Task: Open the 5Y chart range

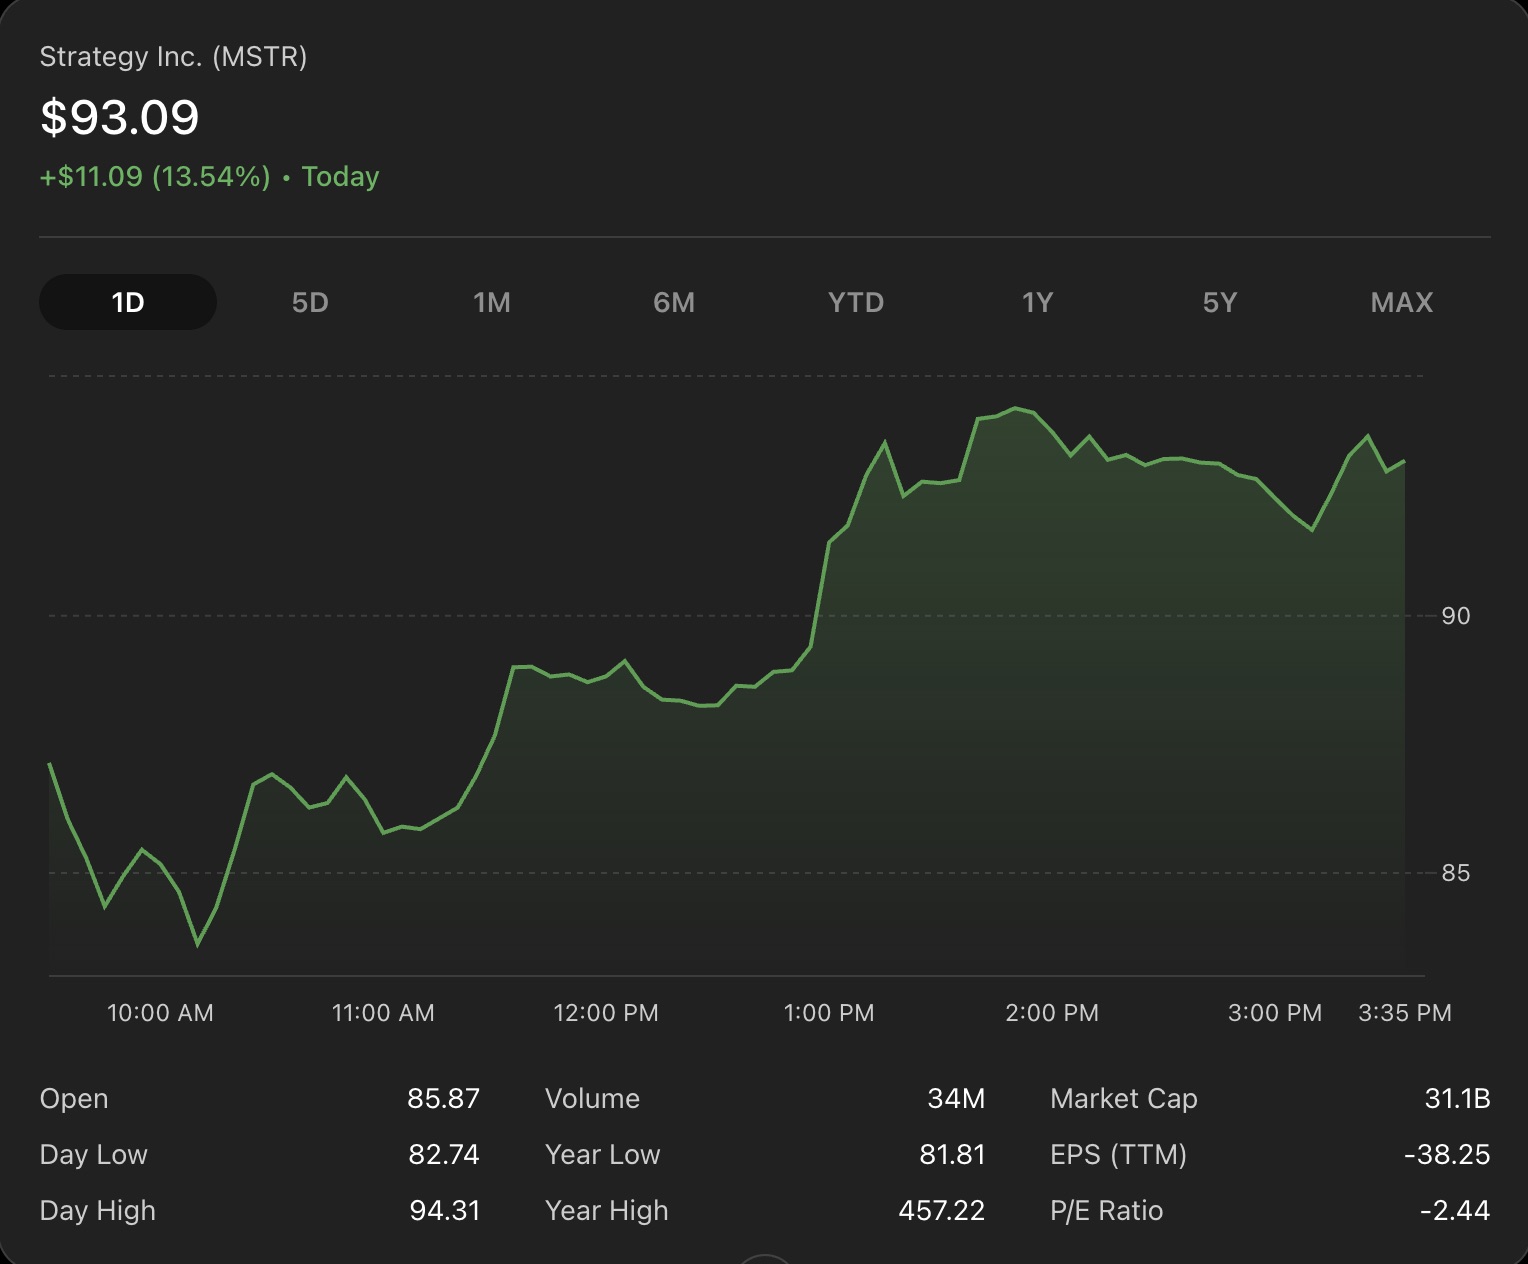Action: pos(1220,302)
